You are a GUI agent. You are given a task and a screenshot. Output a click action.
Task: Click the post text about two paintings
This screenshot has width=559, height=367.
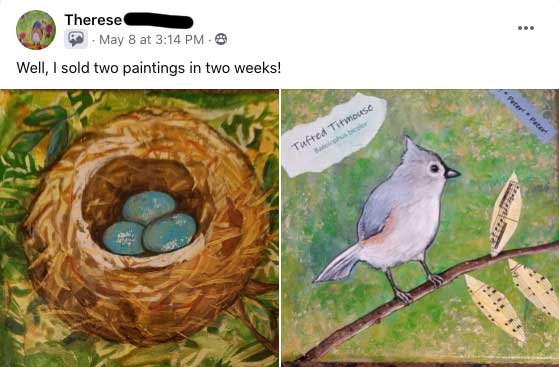[149, 68]
